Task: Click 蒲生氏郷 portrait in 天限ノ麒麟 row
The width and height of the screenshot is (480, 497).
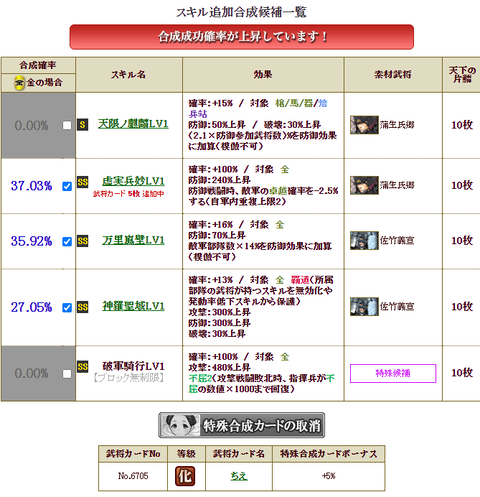Action: 364,125
